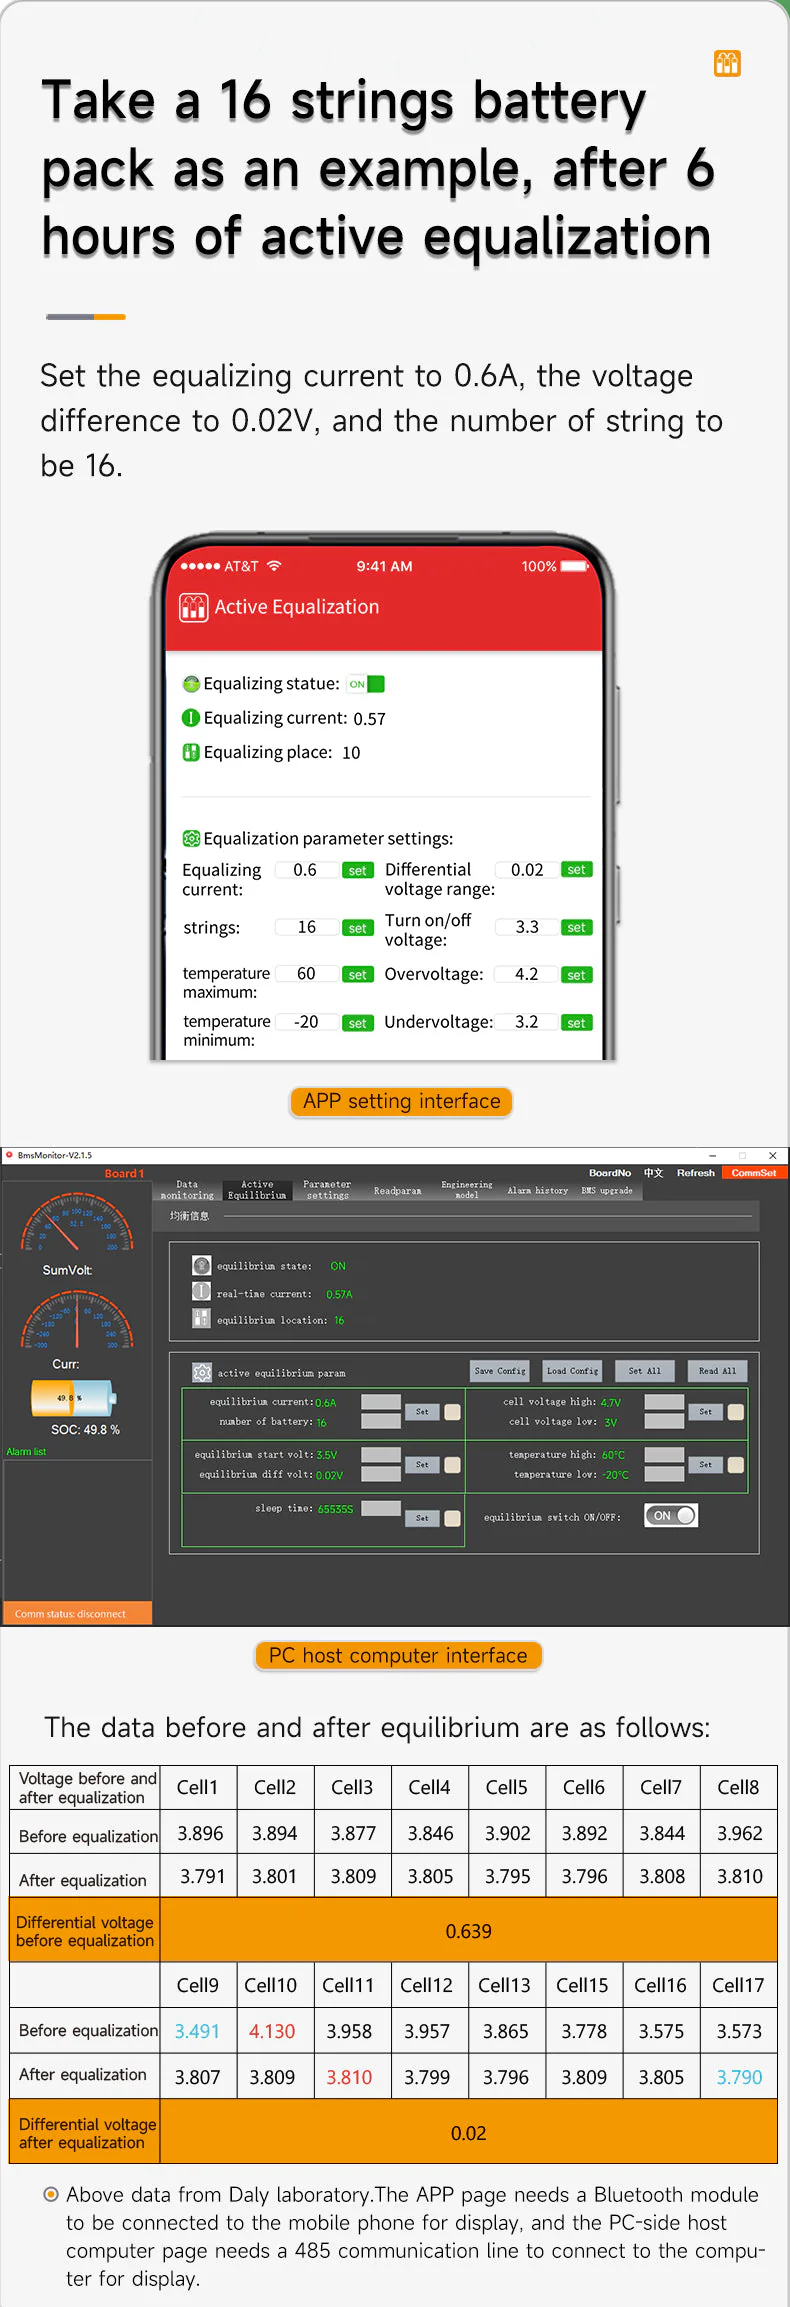Click the SOC 49.8% battery indicator
This screenshot has width=790, height=2307.
[72, 1397]
